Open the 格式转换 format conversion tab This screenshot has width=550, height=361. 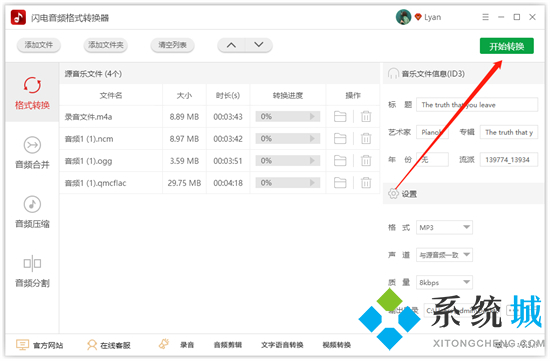coord(32,93)
